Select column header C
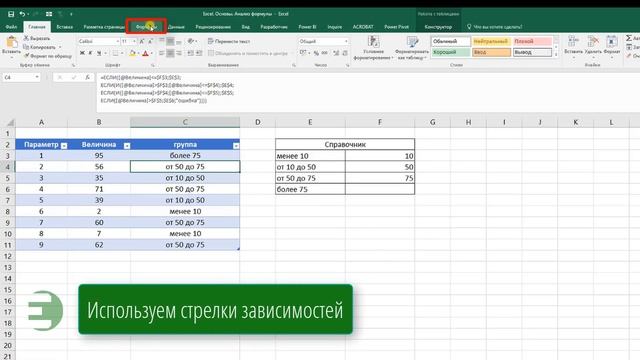640x360 pixels. click(x=185, y=122)
